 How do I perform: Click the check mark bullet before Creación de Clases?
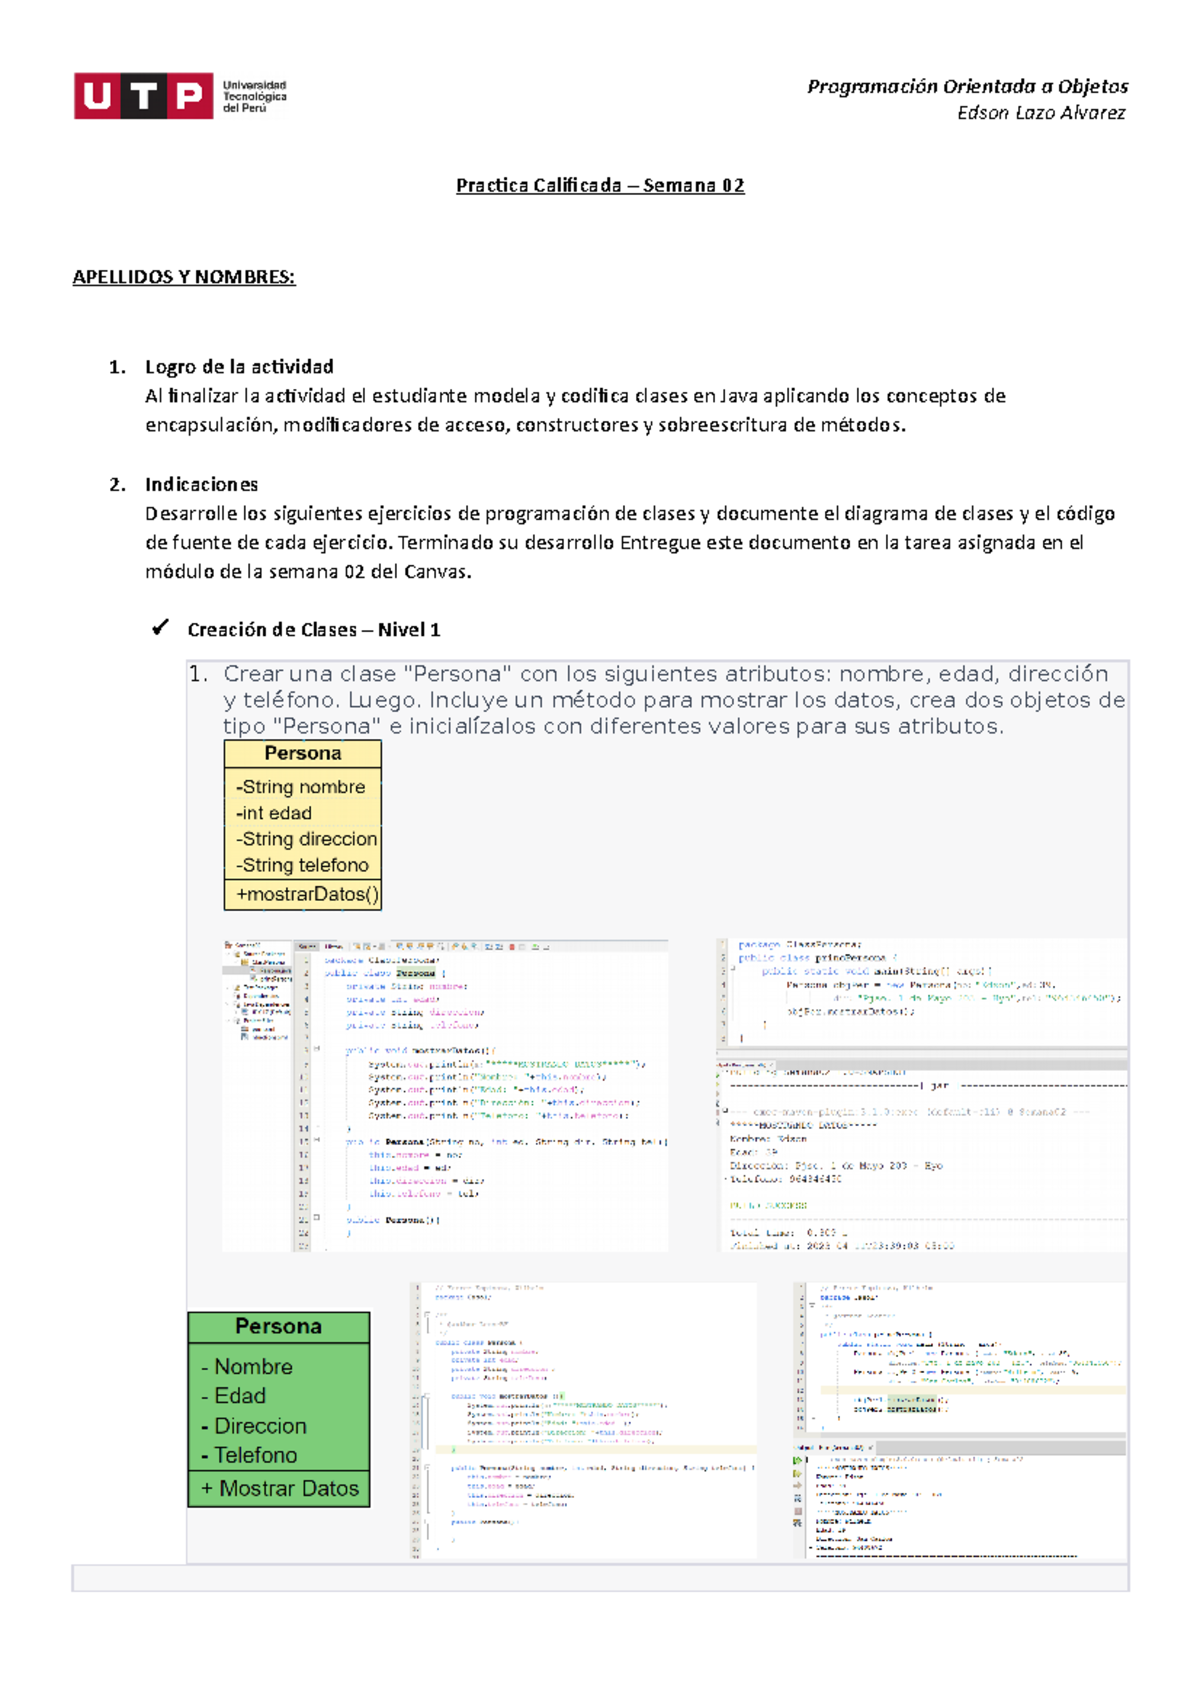point(160,628)
